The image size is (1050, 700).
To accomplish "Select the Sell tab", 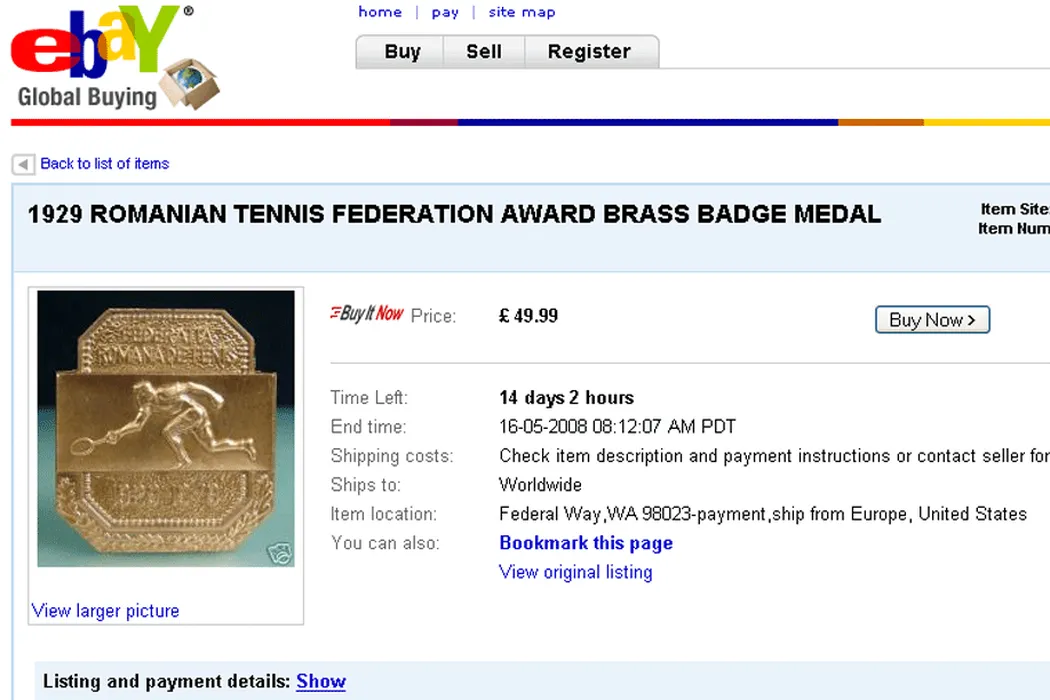I will (x=484, y=52).
